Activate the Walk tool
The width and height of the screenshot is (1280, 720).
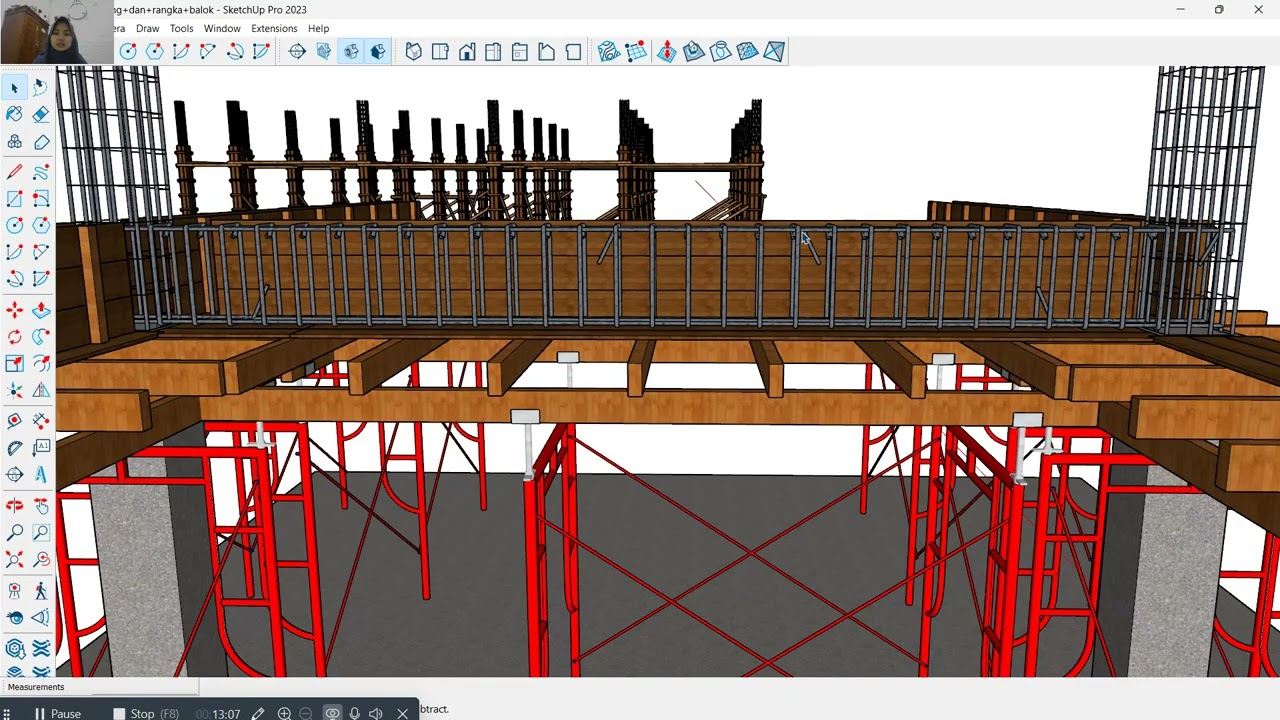click(41, 591)
